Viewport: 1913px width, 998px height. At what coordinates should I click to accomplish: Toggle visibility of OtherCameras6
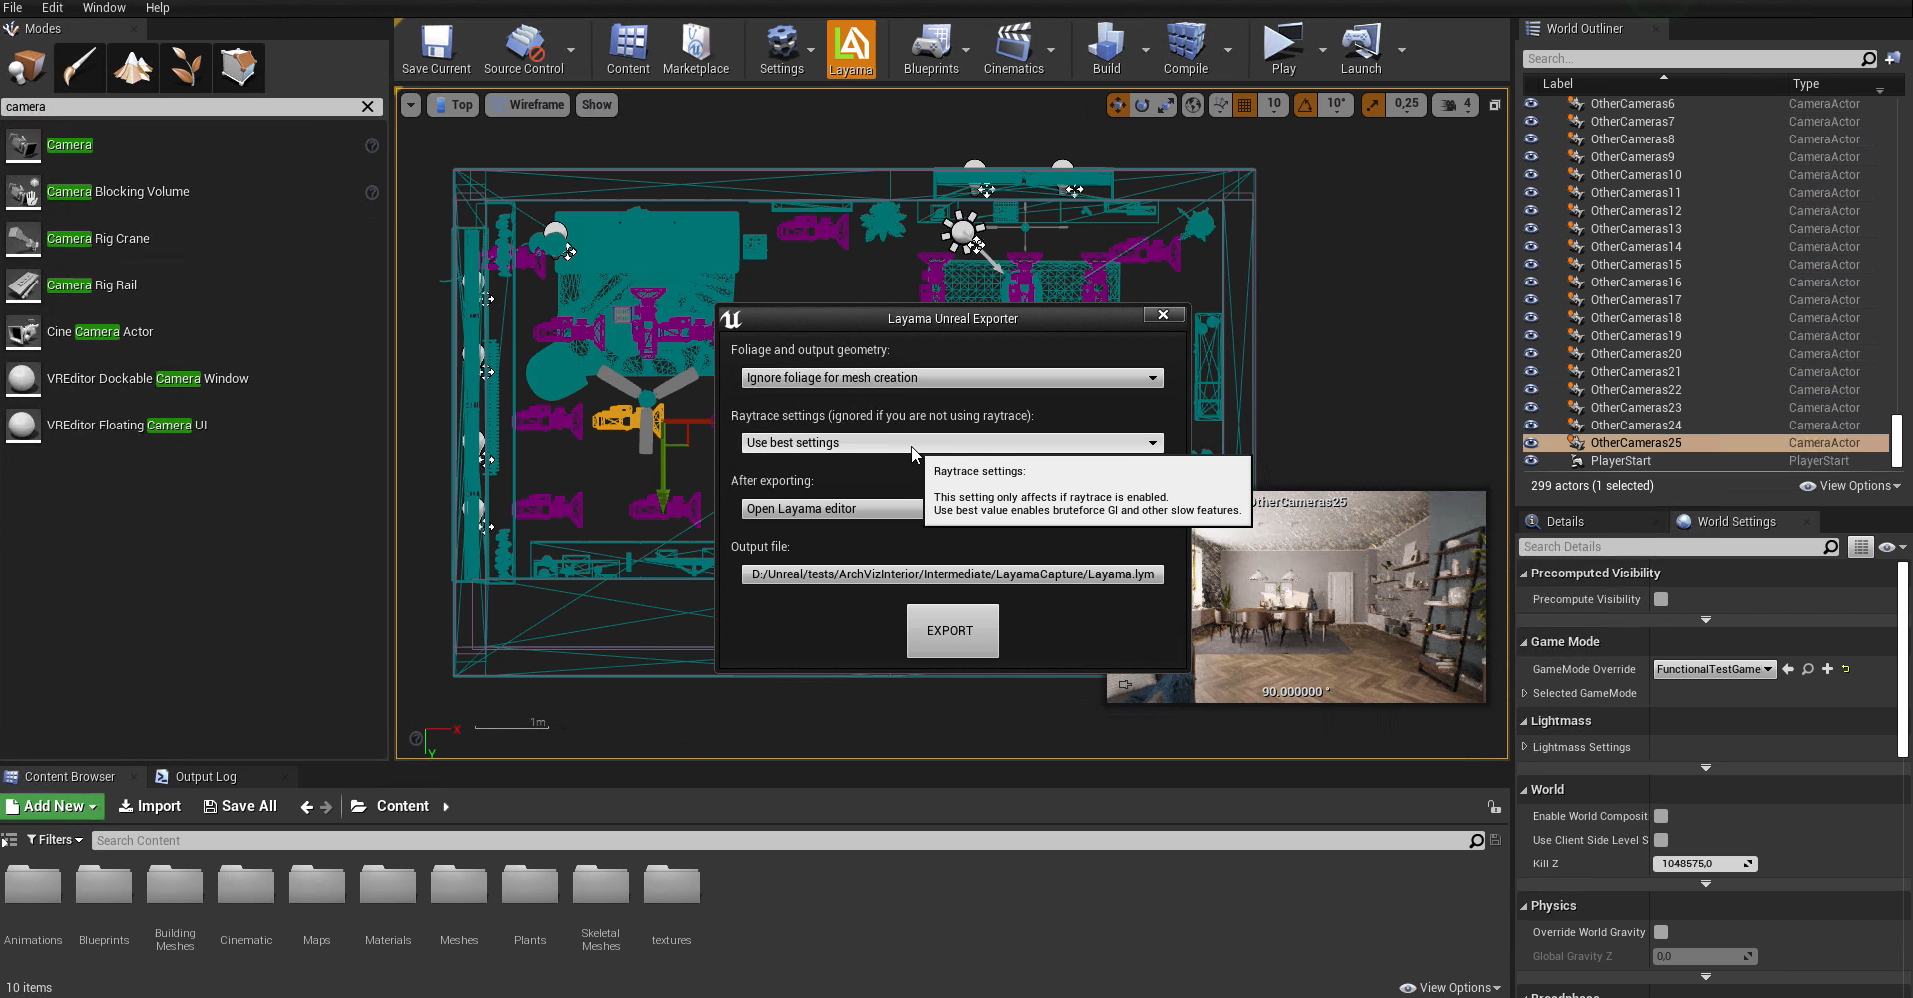(x=1531, y=103)
